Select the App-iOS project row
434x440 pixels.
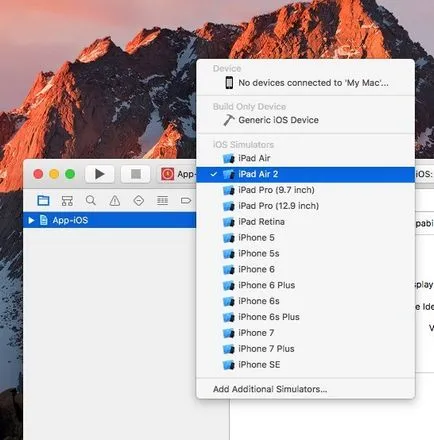pos(109,220)
